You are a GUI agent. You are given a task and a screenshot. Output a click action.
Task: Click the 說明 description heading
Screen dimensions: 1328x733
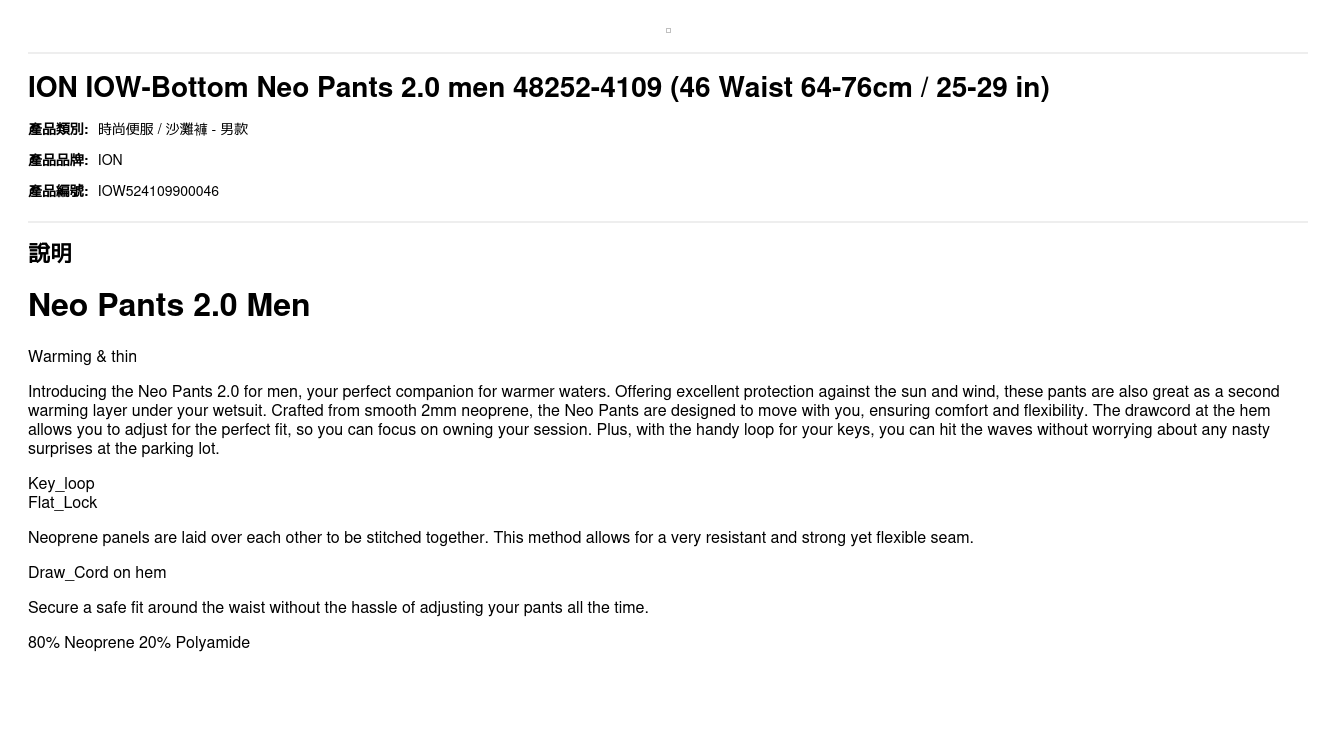[x=50, y=253]
